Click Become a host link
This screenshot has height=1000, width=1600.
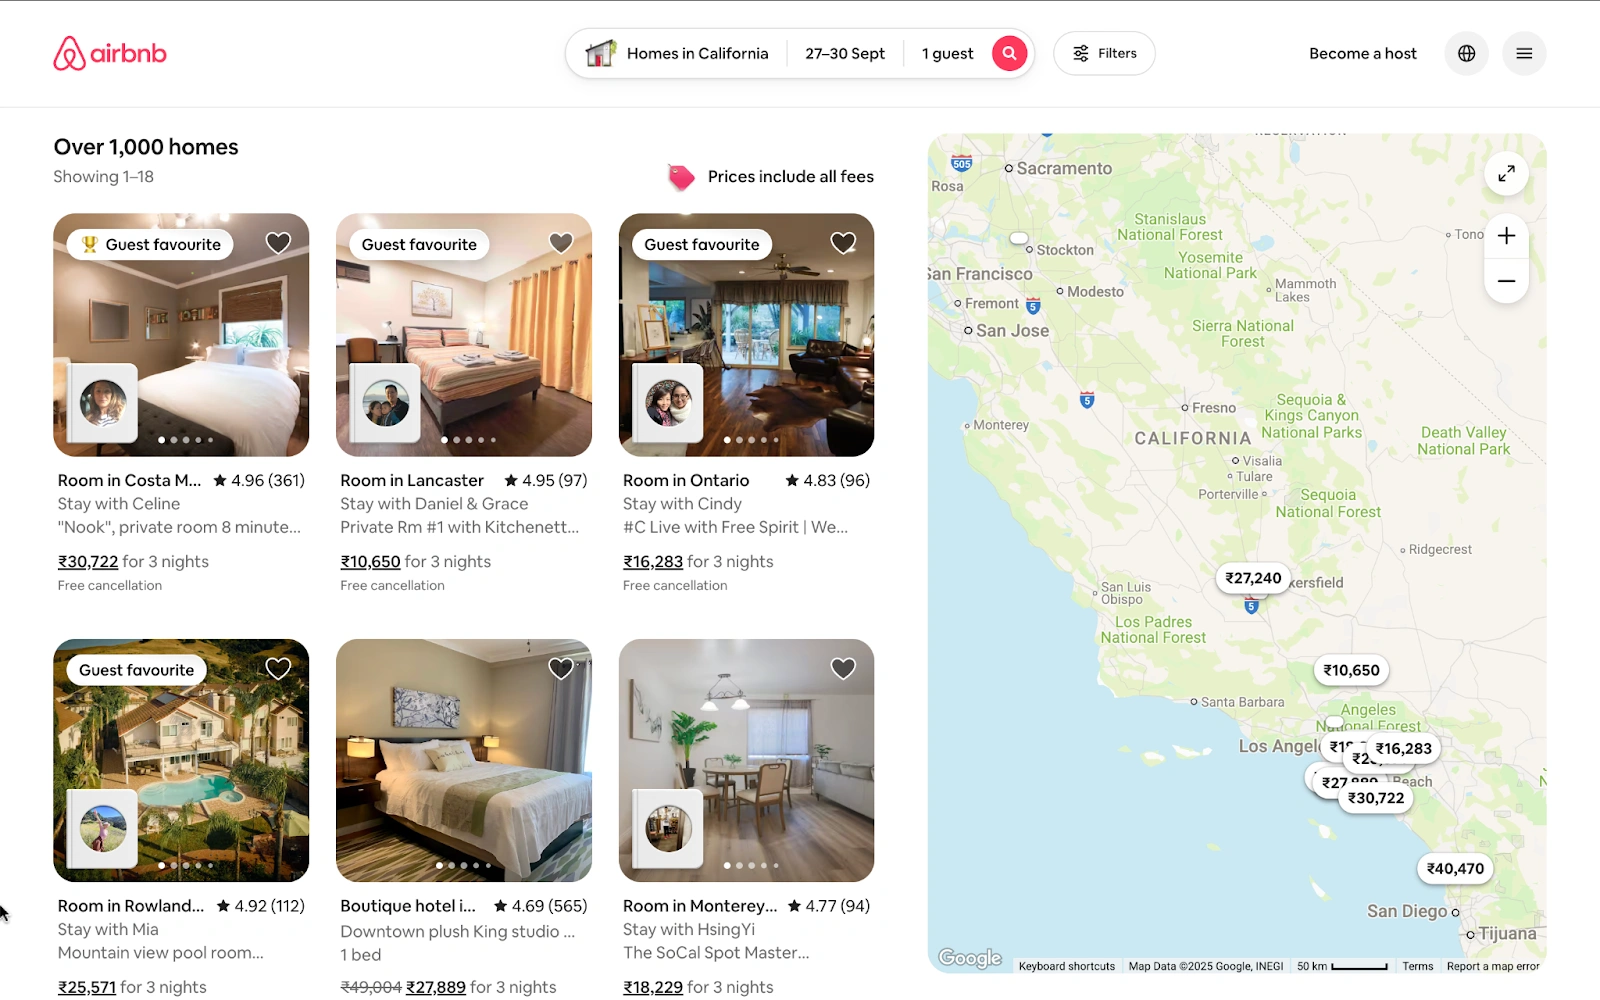tap(1363, 53)
